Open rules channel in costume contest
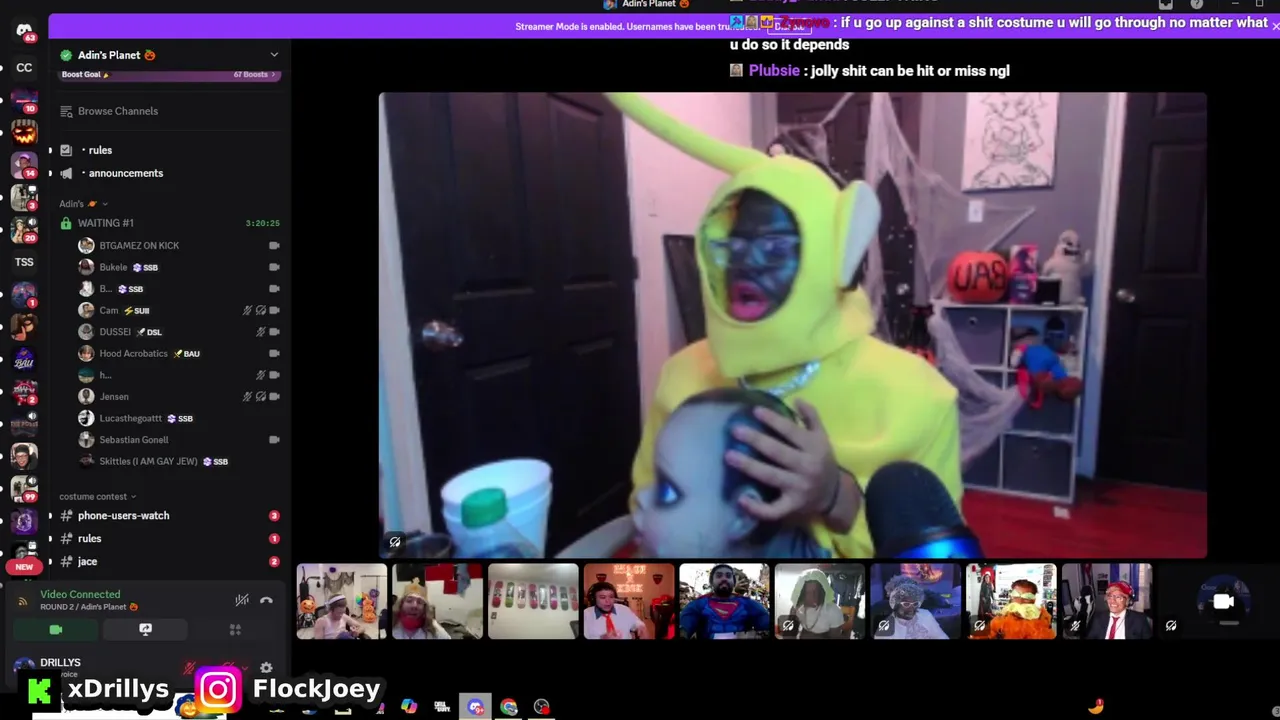1280x720 pixels. point(90,539)
